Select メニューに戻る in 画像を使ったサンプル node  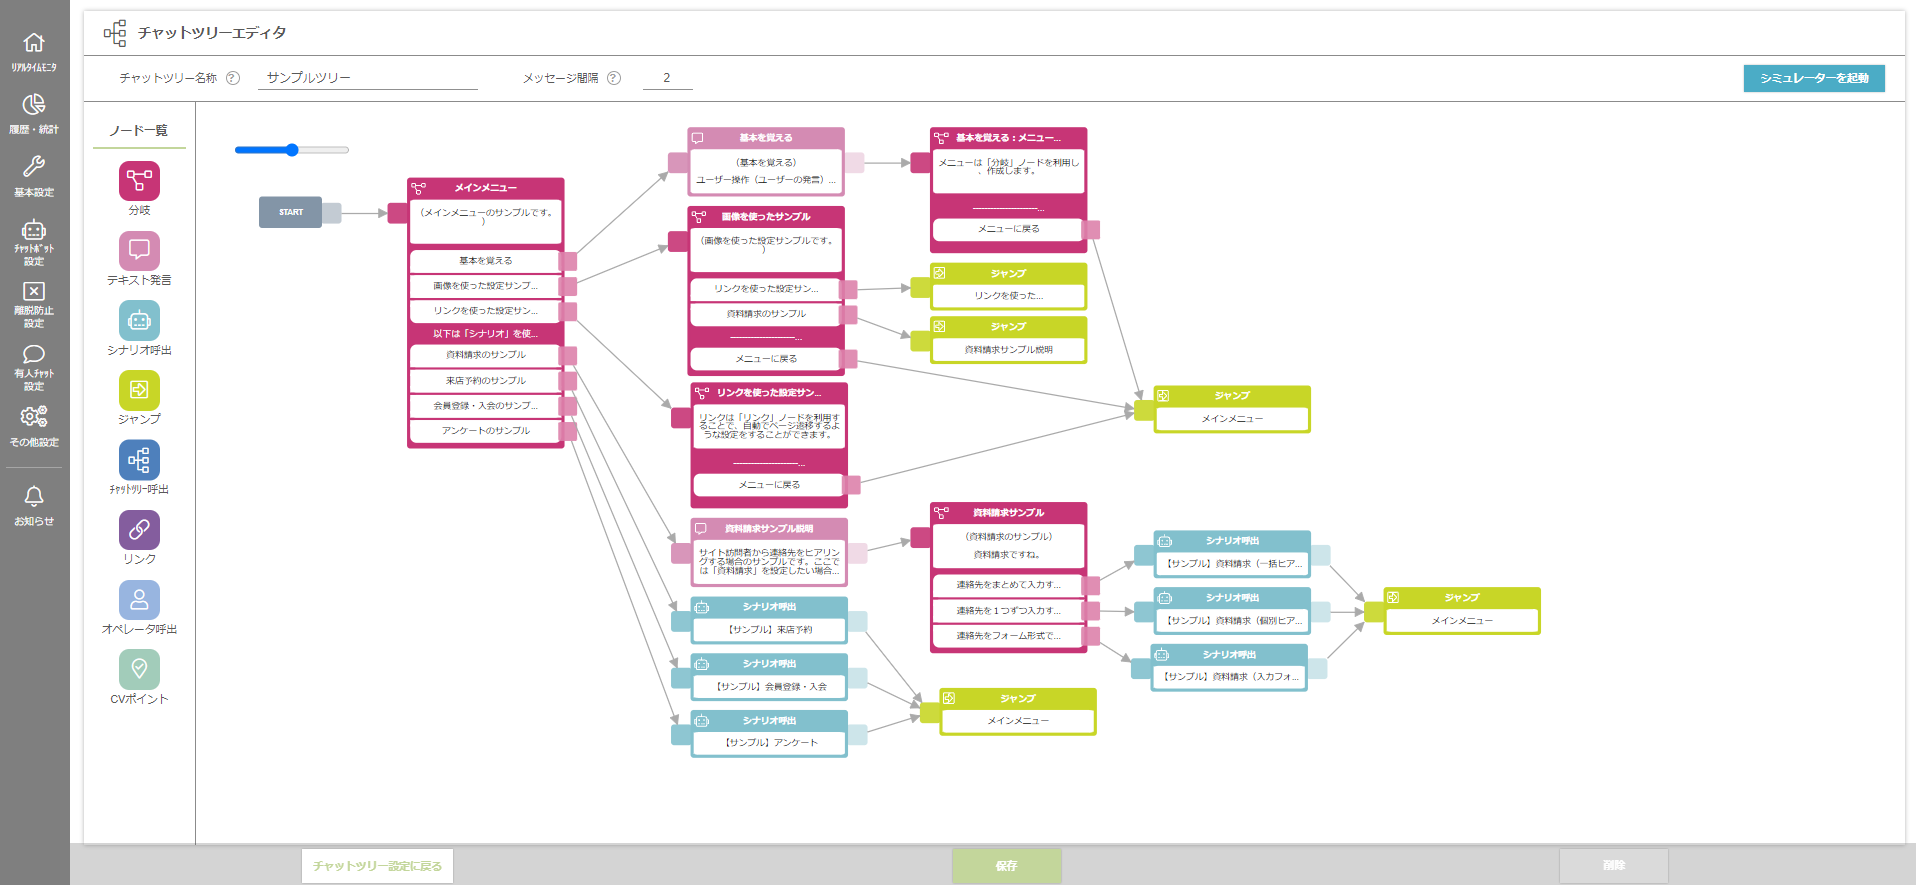click(x=766, y=359)
